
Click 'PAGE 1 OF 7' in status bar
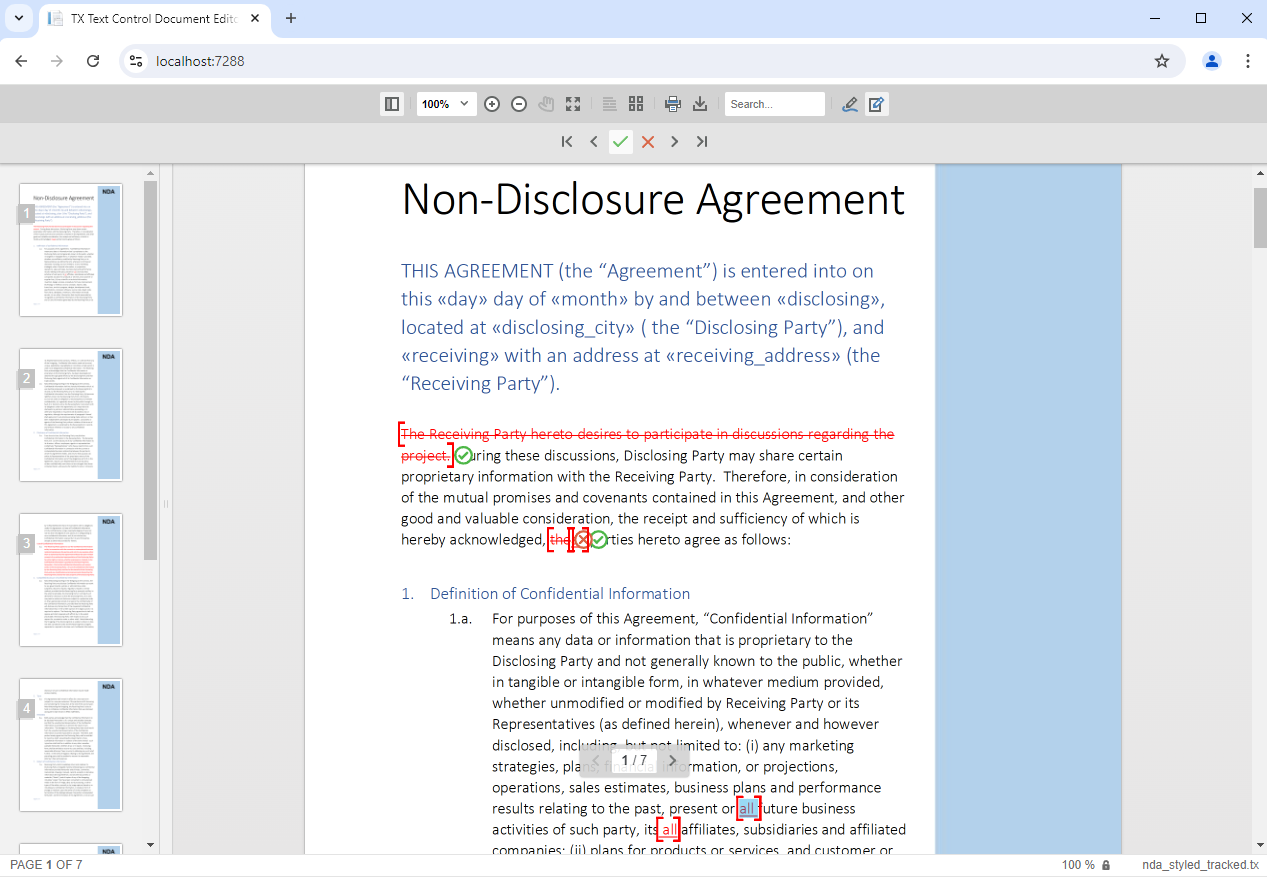pos(46,865)
